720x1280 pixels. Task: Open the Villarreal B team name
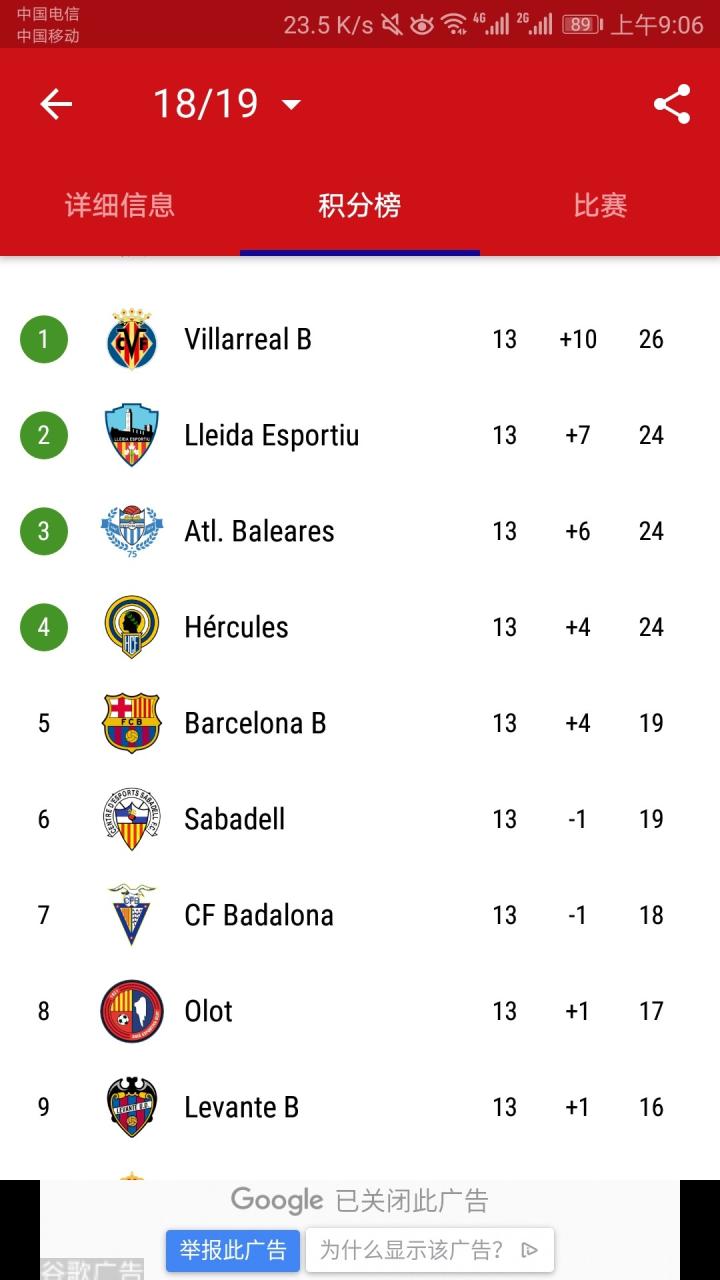tap(248, 339)
